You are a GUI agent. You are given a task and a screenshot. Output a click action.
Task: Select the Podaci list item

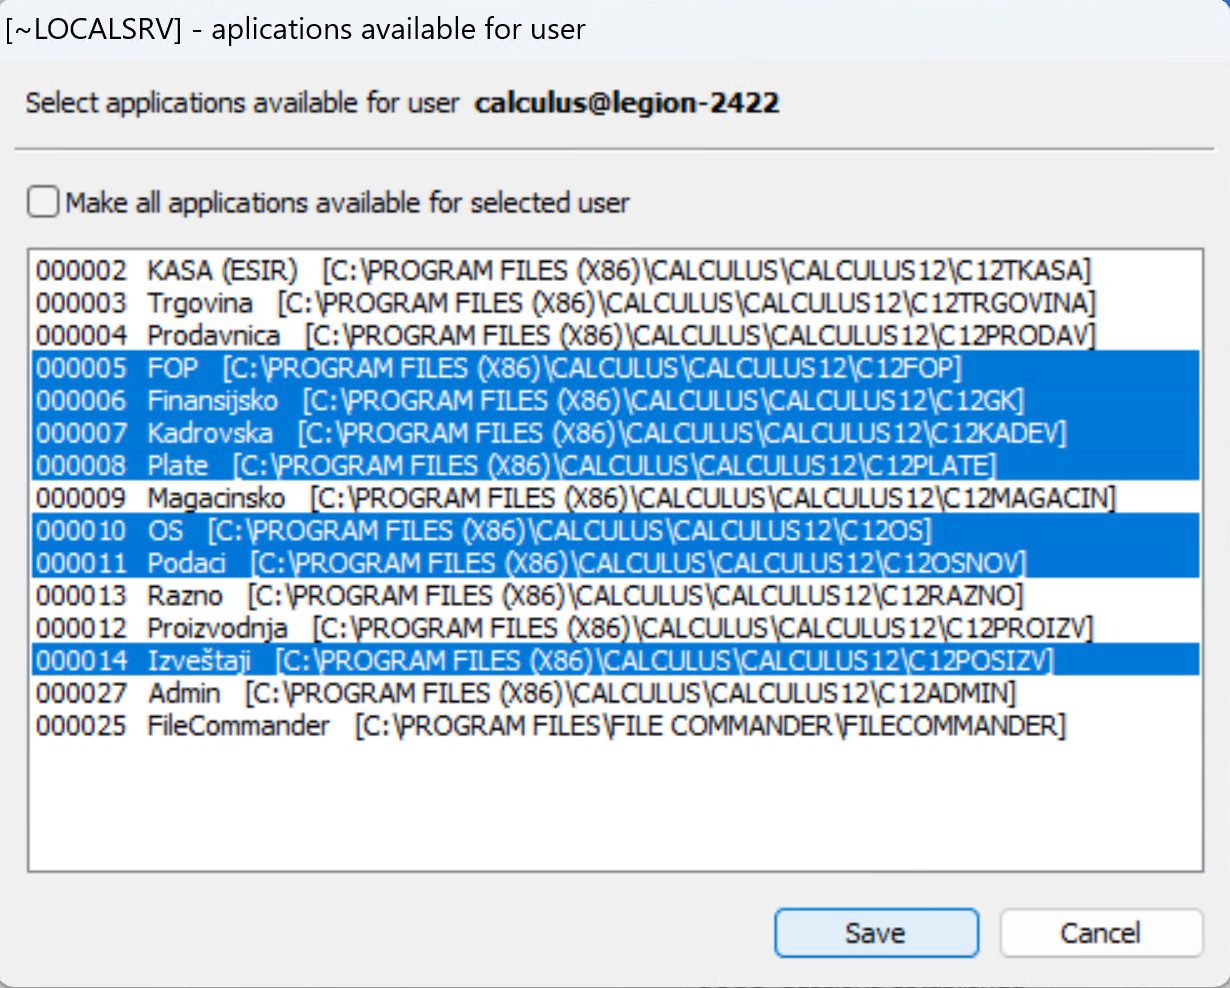[187, 563]
